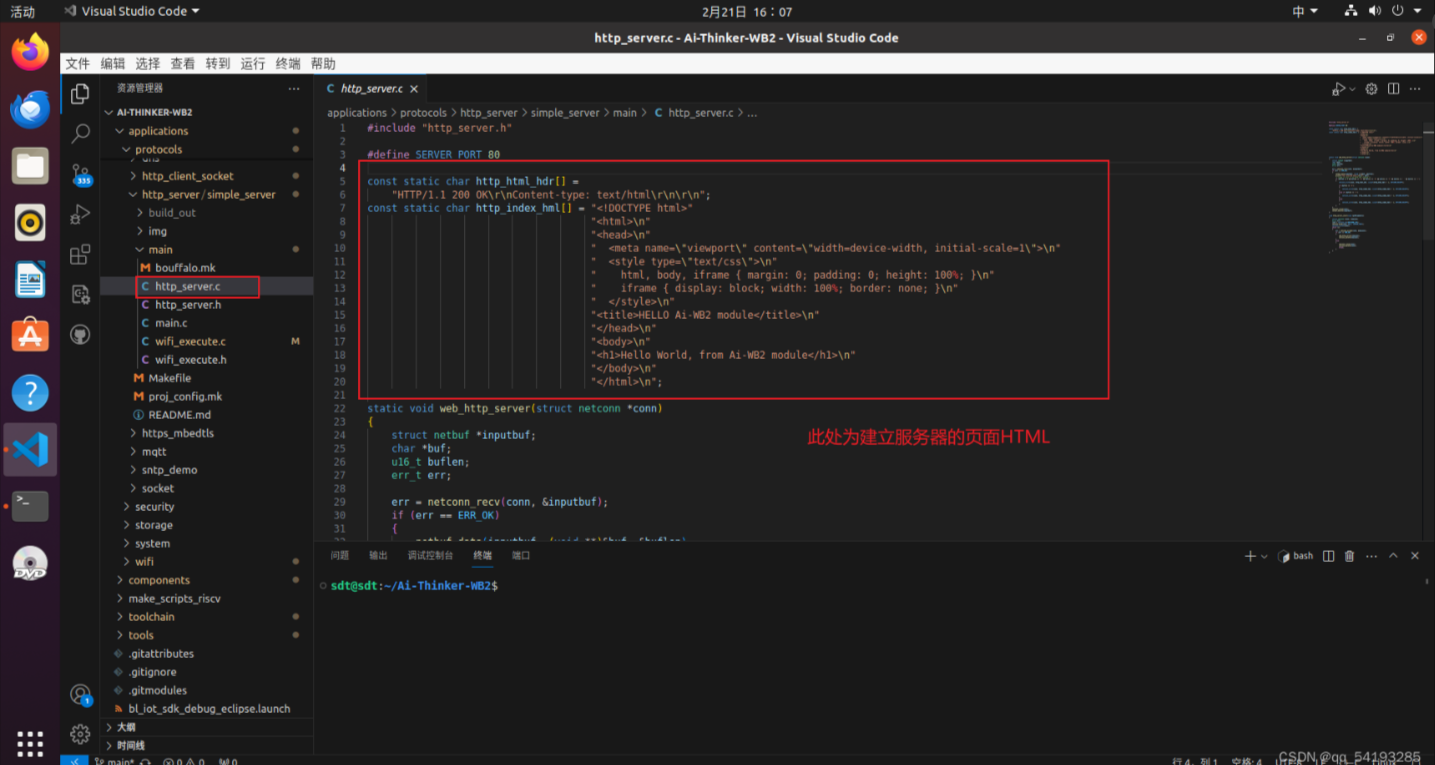
Task: Open the gear settings icon in editor toolbar
Action: (1372, 89)
